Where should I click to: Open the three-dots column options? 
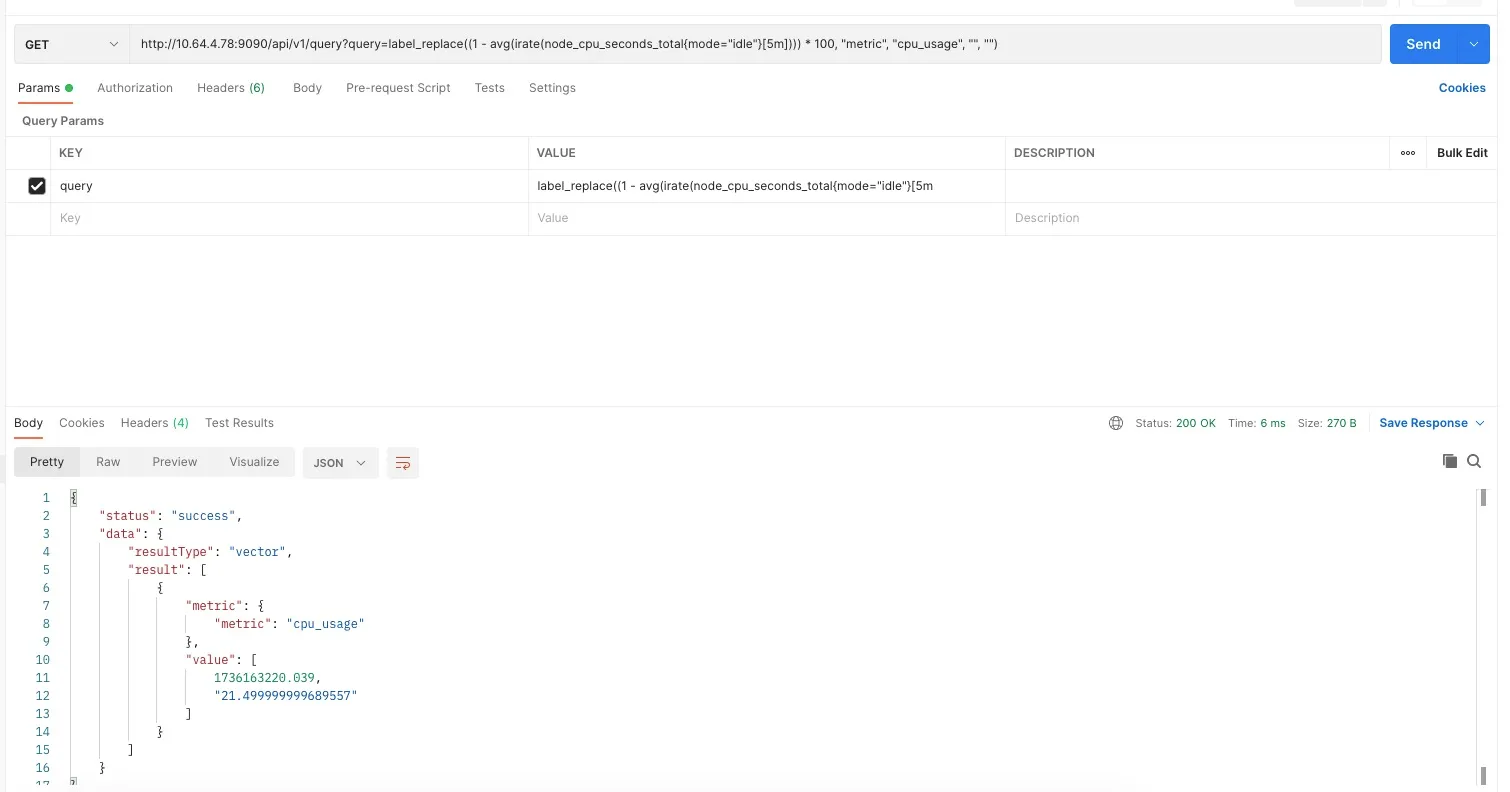[x=1408, y=153]
